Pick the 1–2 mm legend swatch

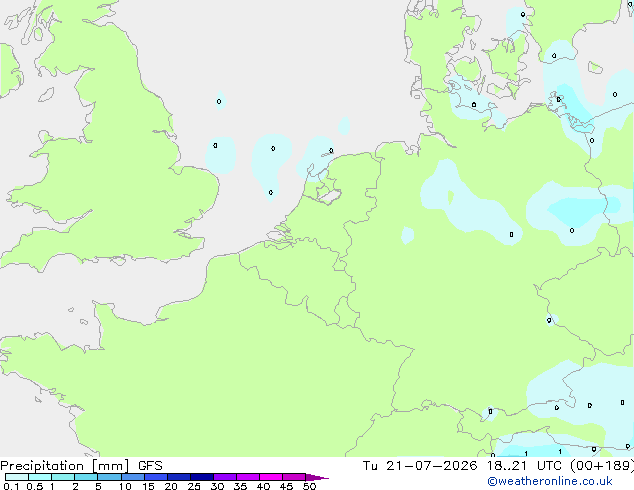click(x=63, y=477)
